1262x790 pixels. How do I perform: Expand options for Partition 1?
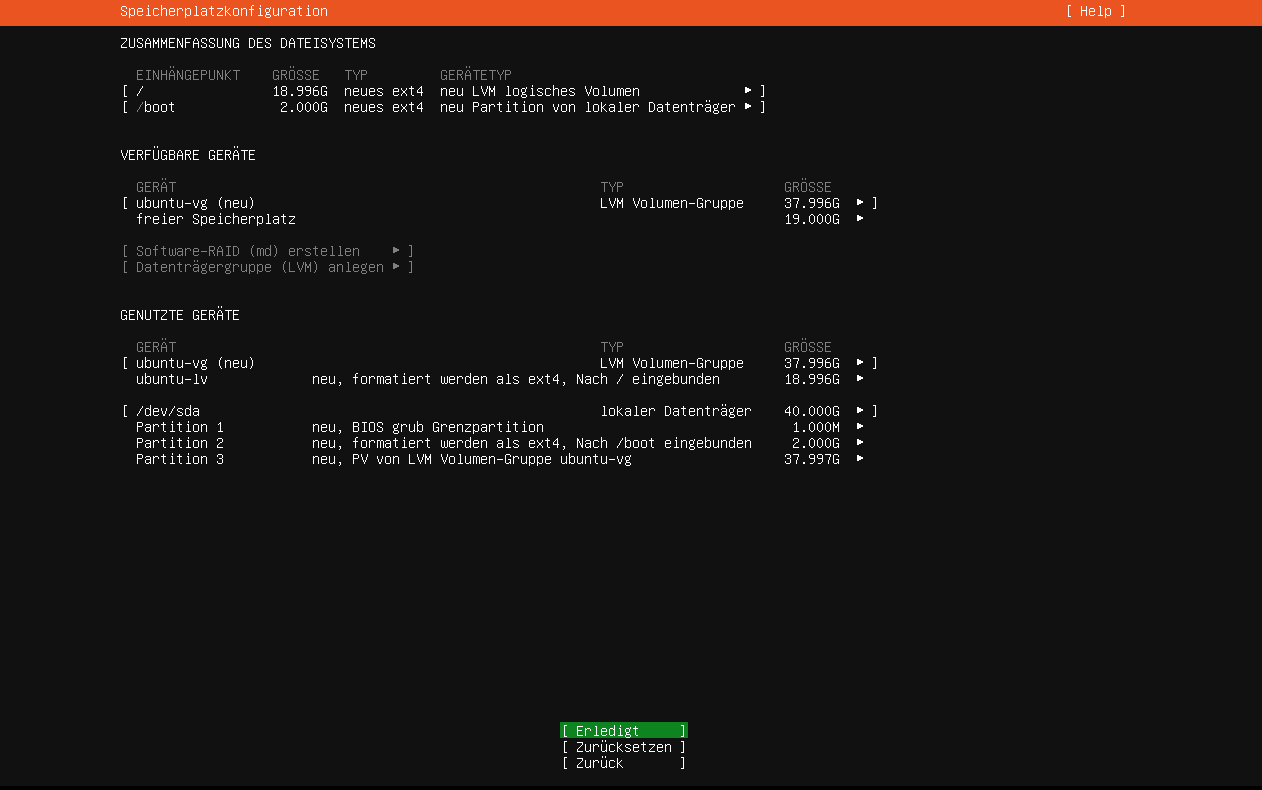[x=862, y=426]
